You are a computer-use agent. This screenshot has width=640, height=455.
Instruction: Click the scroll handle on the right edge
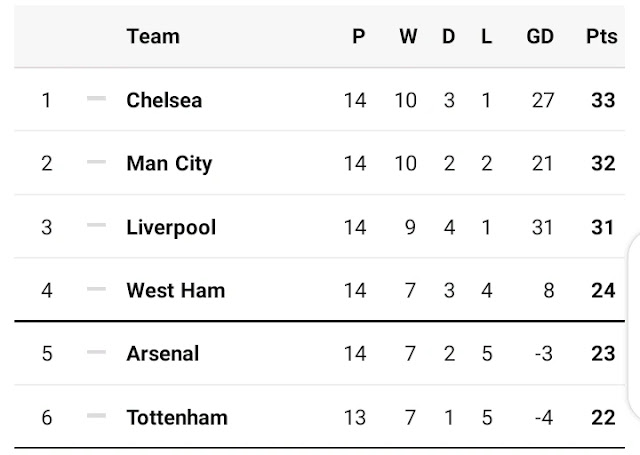click(x=634, y=290)
